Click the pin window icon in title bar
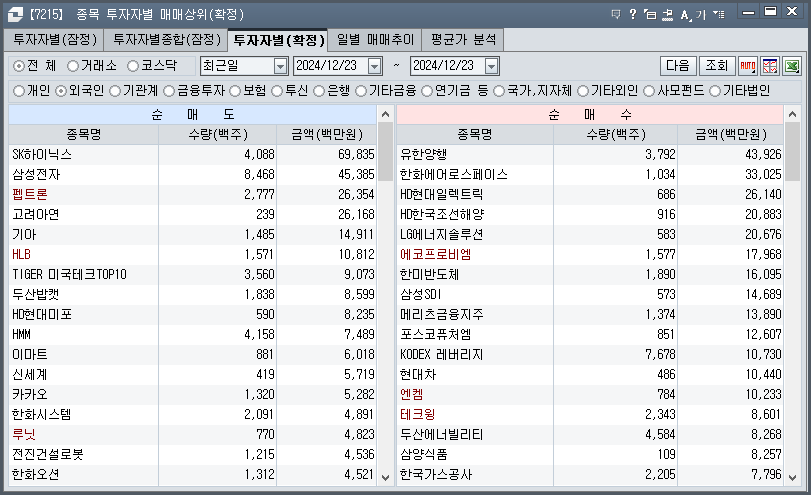Viewport: 811px width, 495px height. tap(667, 14)
